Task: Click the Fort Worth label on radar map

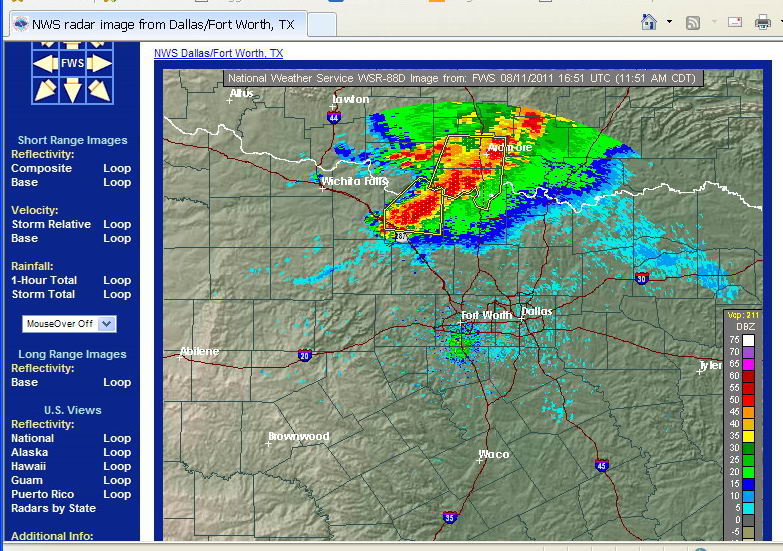Action: pyautogui.click(x=486, y=315)
